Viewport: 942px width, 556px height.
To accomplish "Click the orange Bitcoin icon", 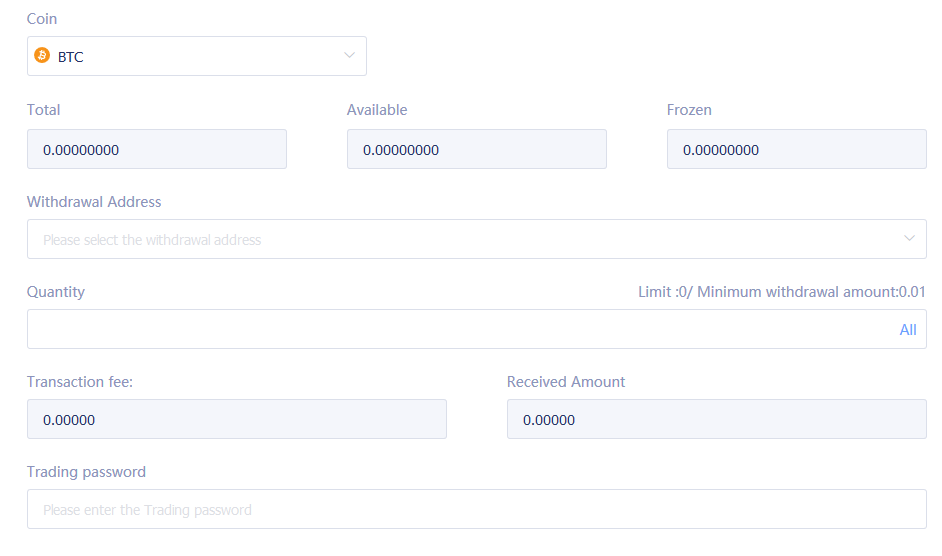I will [x=42, y=56].
